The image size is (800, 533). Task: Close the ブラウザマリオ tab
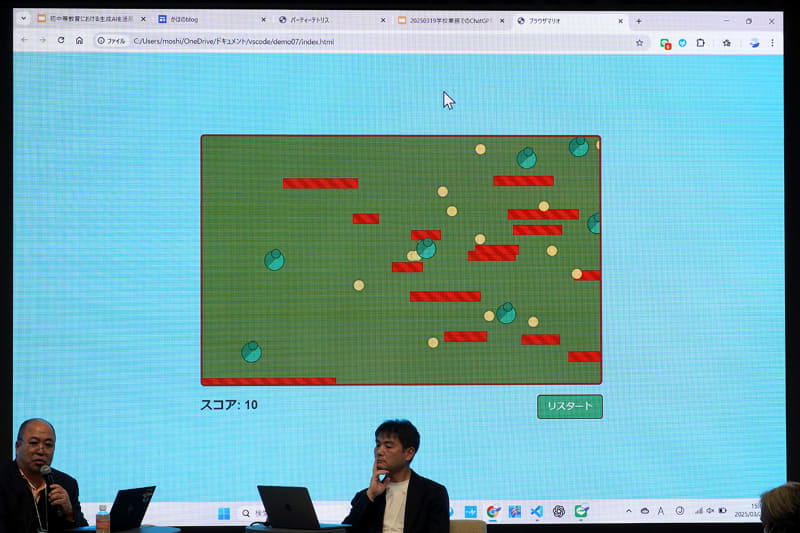coord(620,21)
